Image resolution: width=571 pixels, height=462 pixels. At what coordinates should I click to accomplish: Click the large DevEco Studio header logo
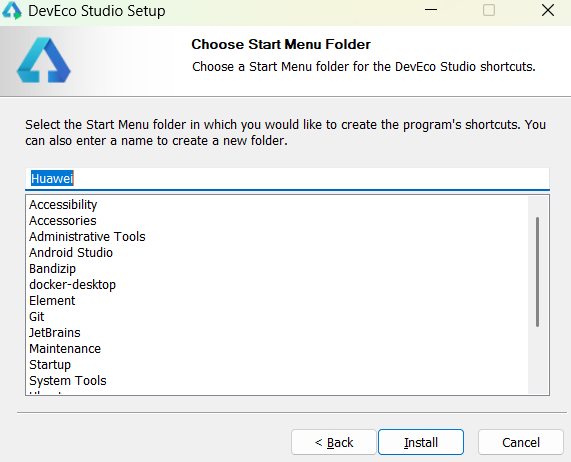(44, 60)
